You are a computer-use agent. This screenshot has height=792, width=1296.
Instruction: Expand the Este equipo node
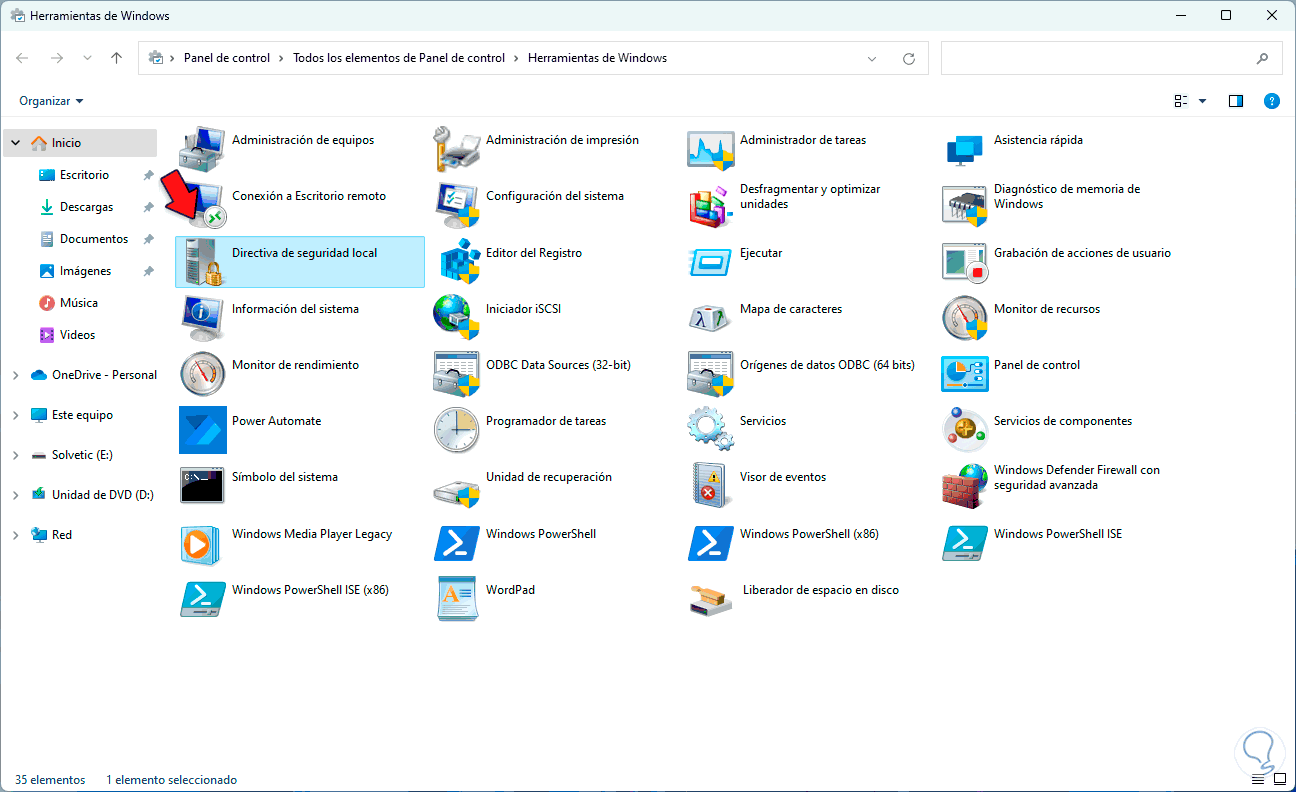[x=16, y=415]
